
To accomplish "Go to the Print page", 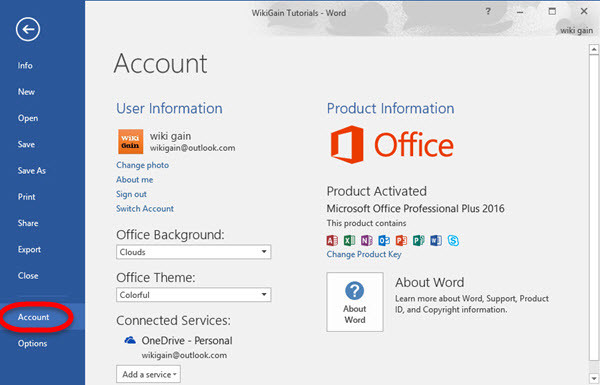I will tap(26, 197).
